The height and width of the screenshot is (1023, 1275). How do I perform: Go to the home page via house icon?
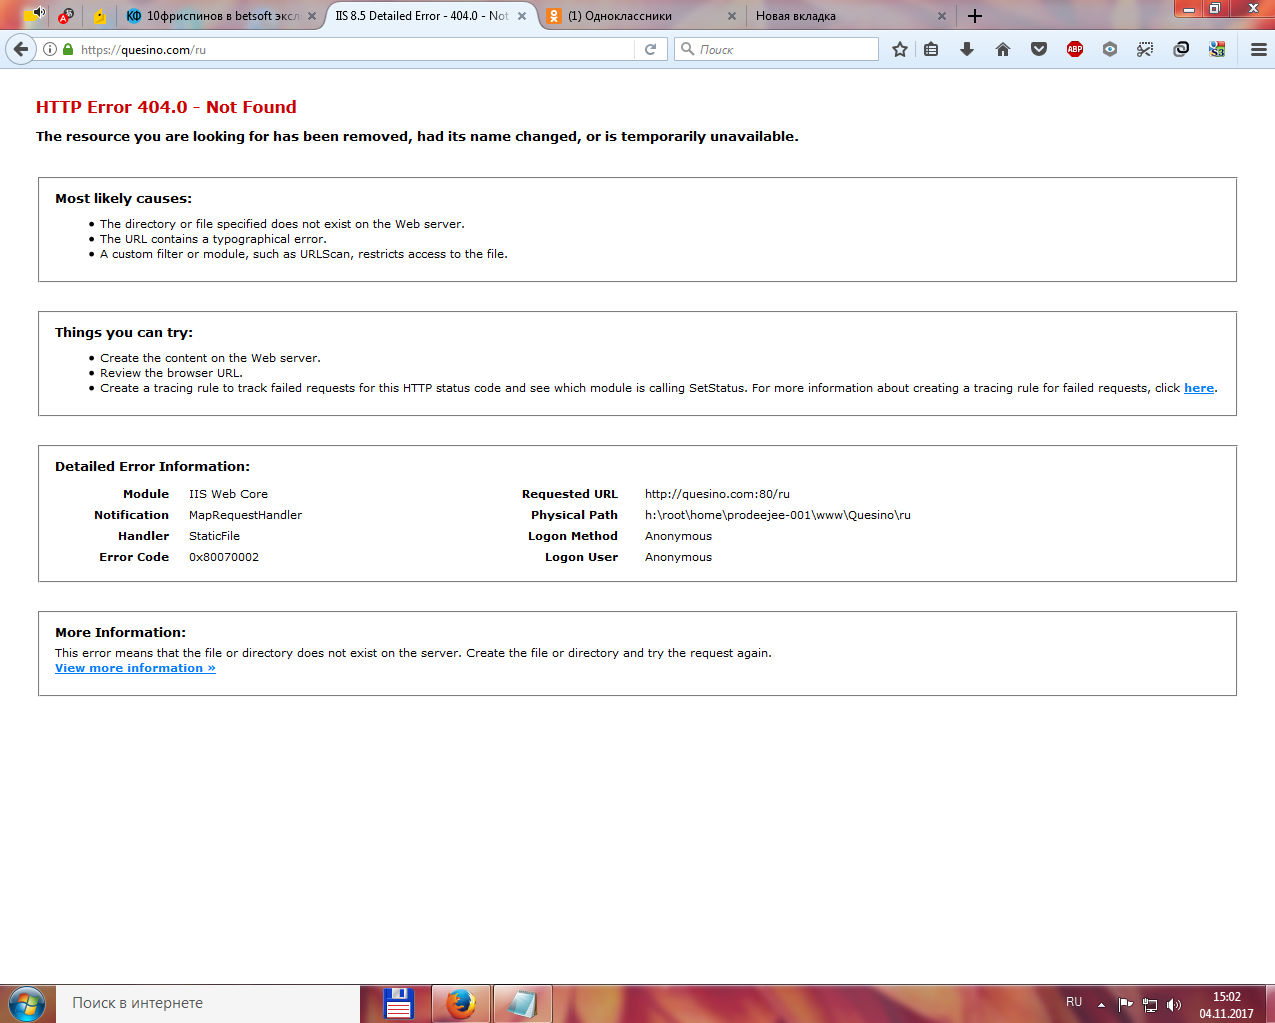point(1003,49)
